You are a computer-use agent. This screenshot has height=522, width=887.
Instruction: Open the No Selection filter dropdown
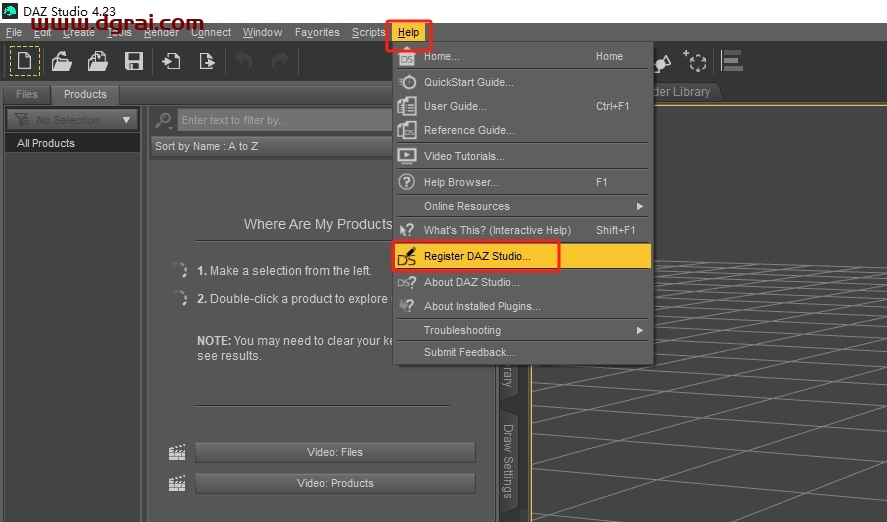tap(72, 120)
